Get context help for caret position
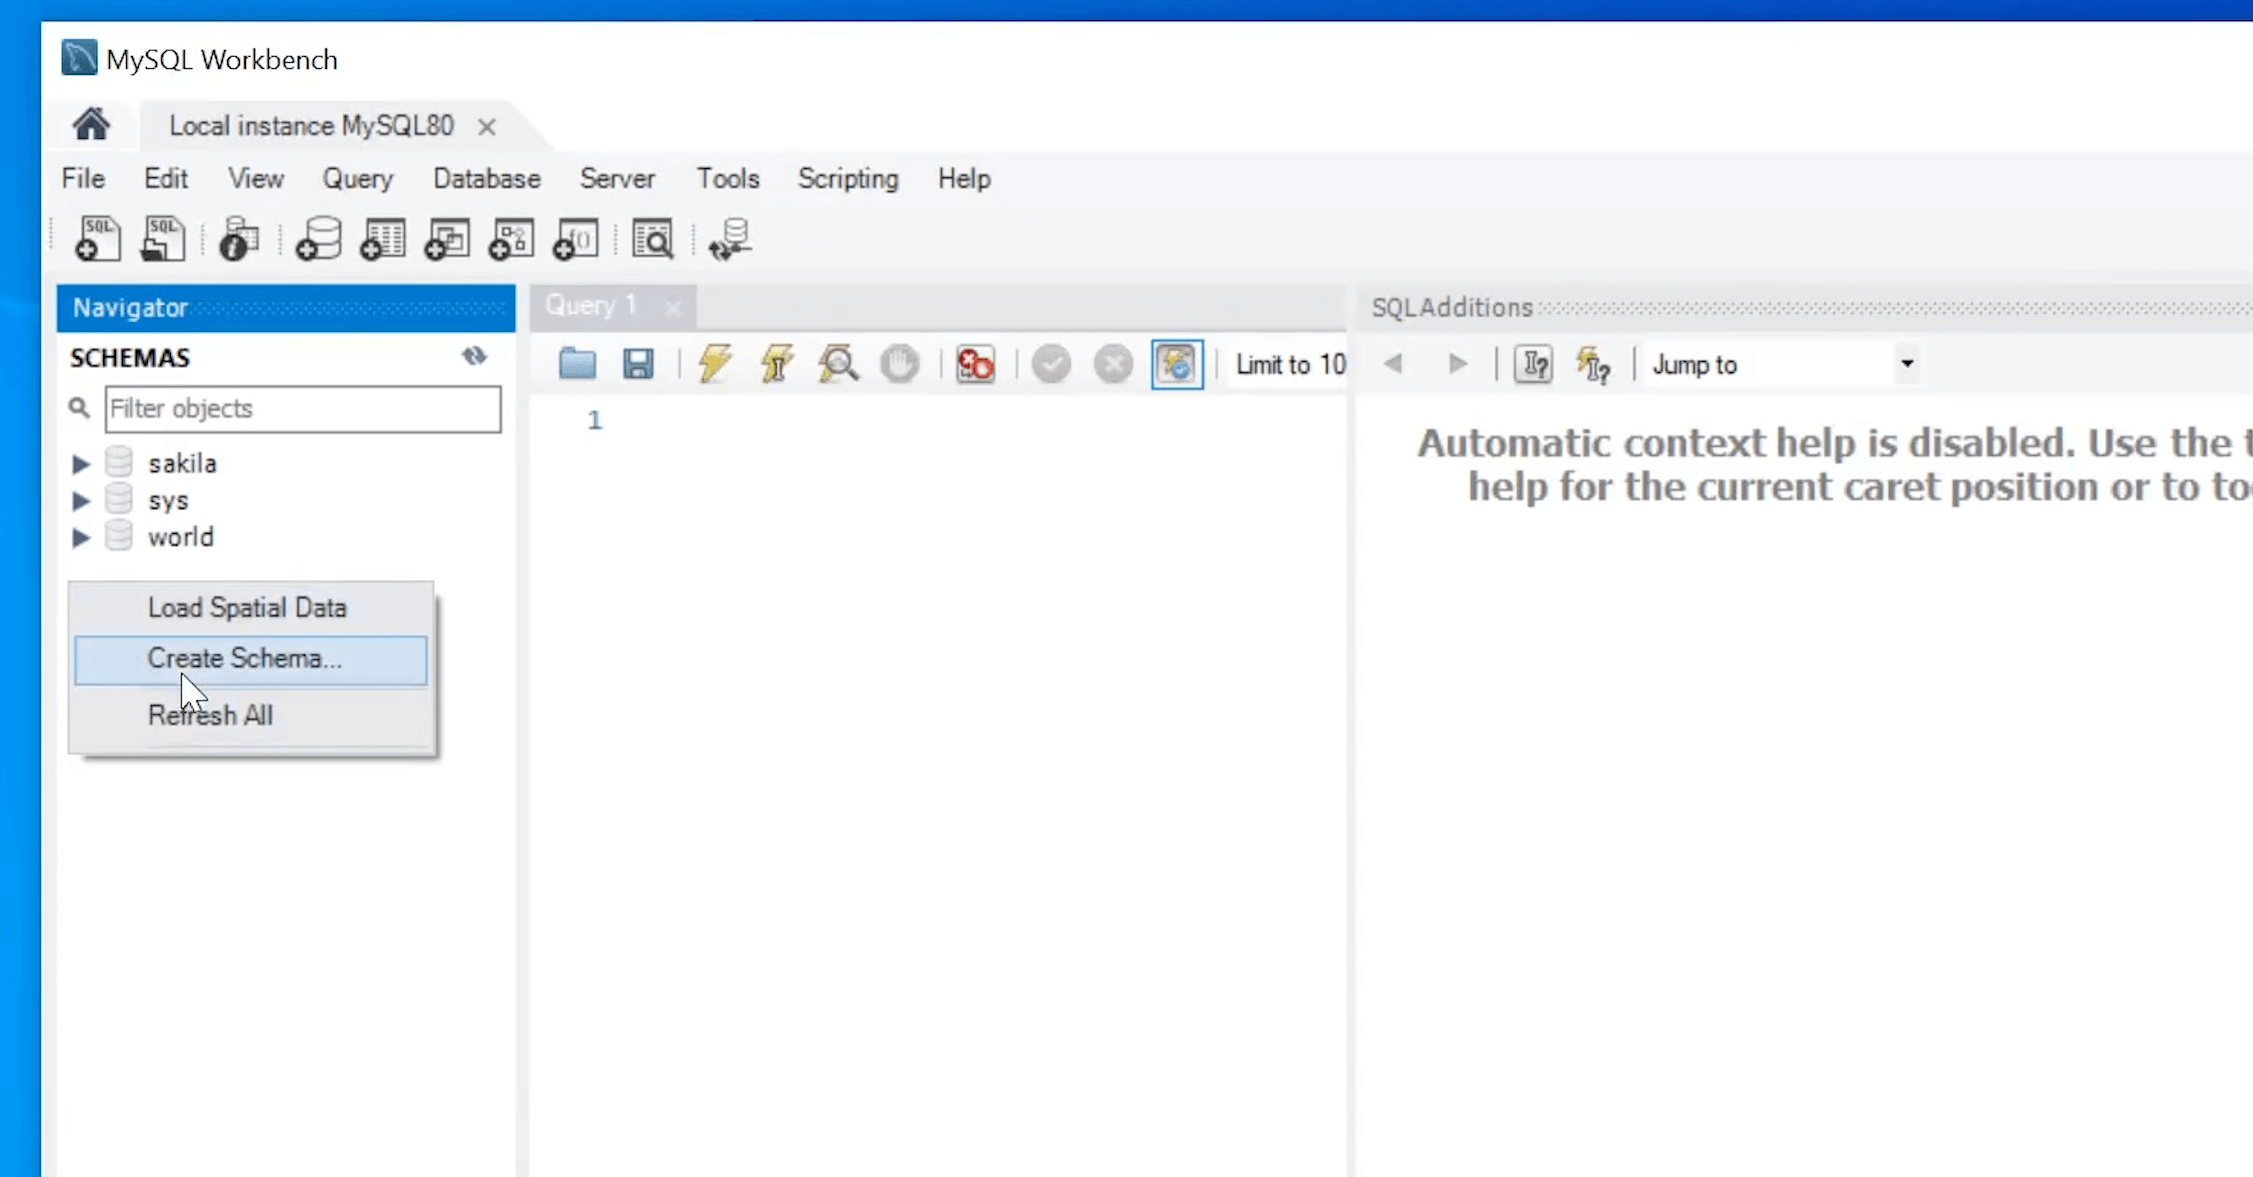The width and height of the screenshot is (2253, 1177). coord(1533,364)
